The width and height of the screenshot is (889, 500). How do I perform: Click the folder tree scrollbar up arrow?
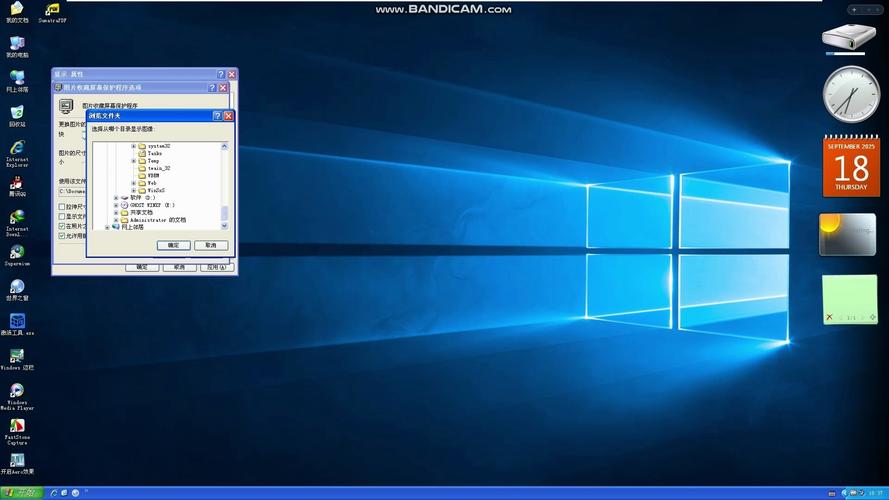pyautogui.click(x=225, y=146)
